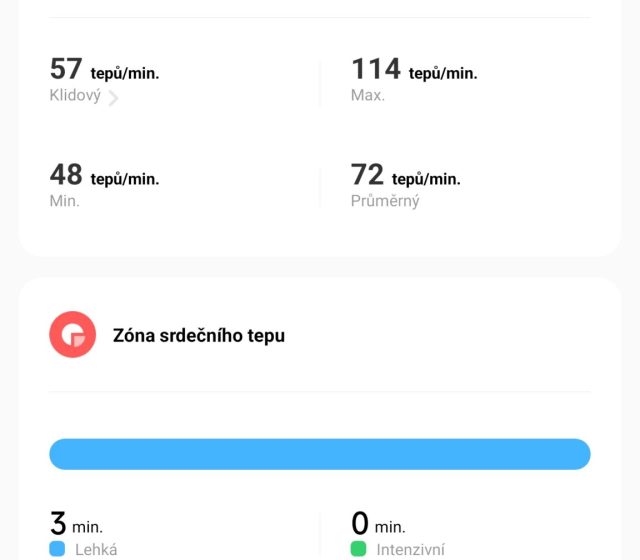Select the Min. label

click(64, 201)
